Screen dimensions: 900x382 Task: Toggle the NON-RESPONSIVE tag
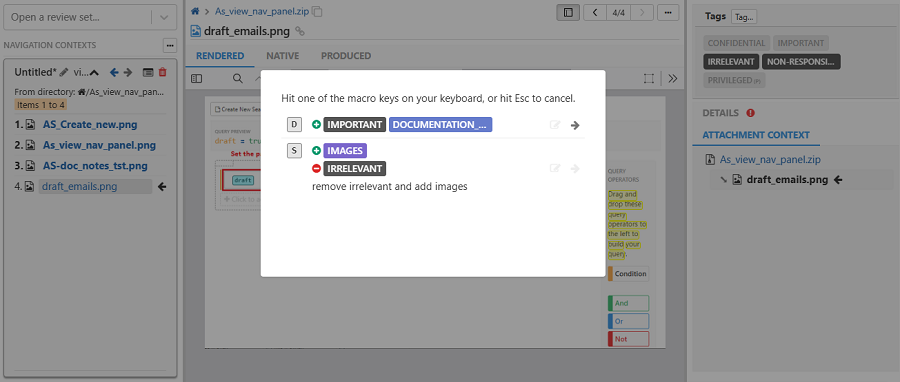pos(801,61)
